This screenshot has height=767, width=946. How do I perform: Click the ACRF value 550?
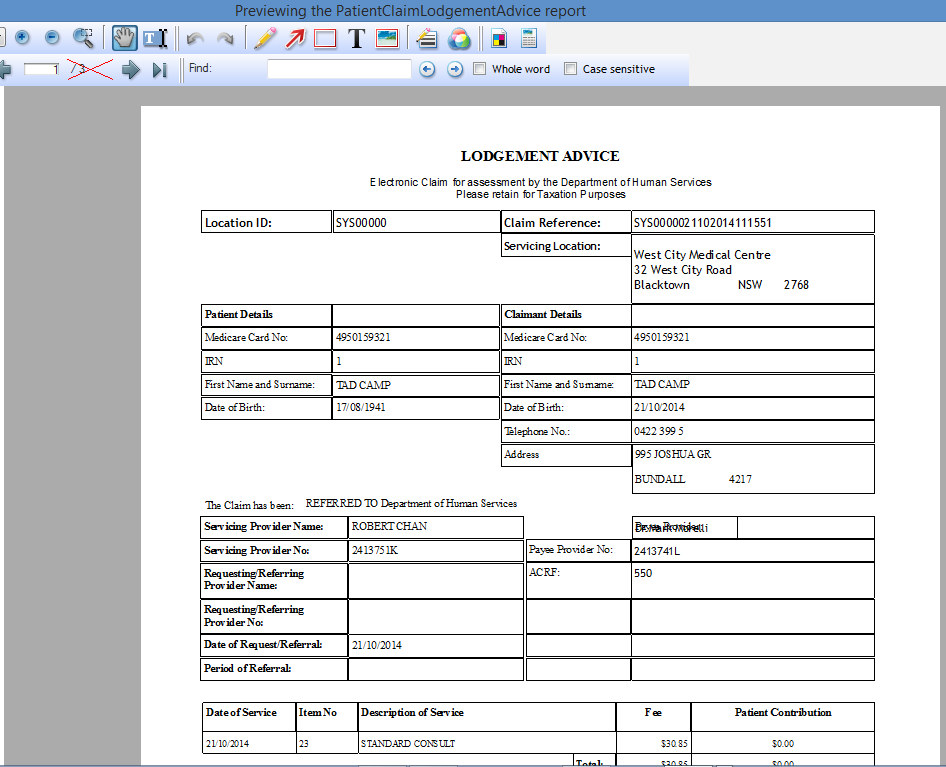point(643,573)
